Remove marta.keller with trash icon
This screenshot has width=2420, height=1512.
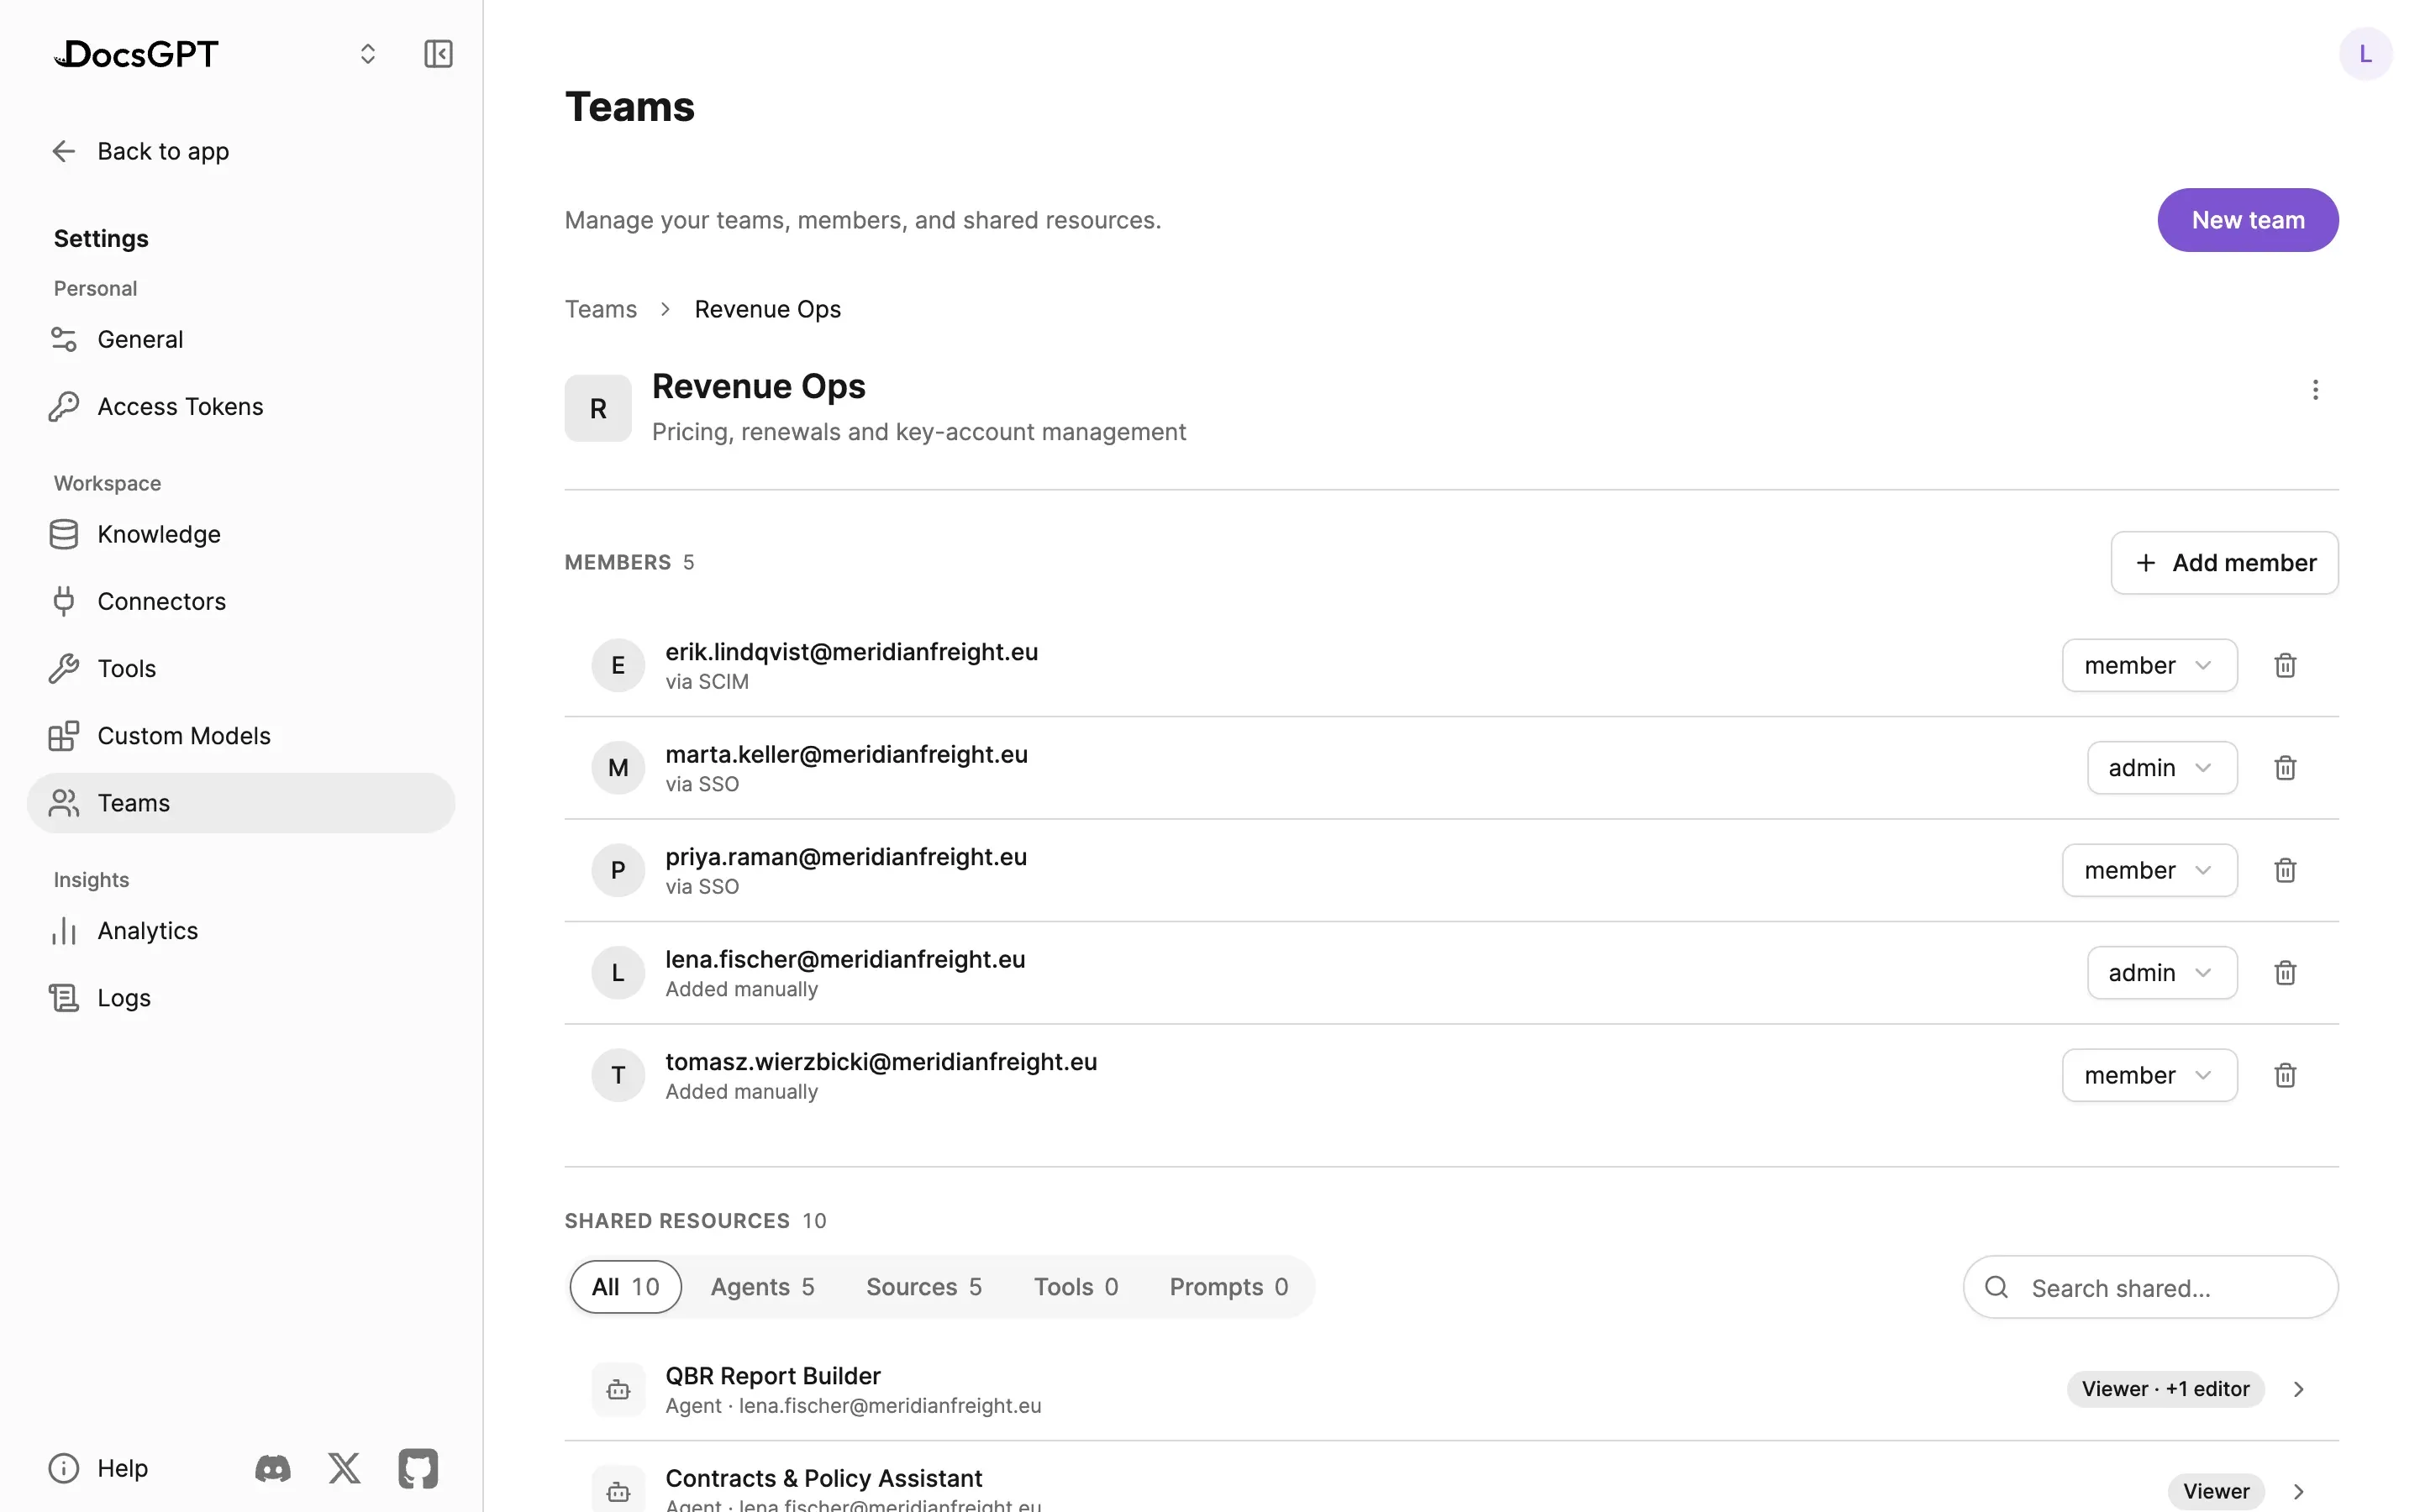tap(2285, 767)
